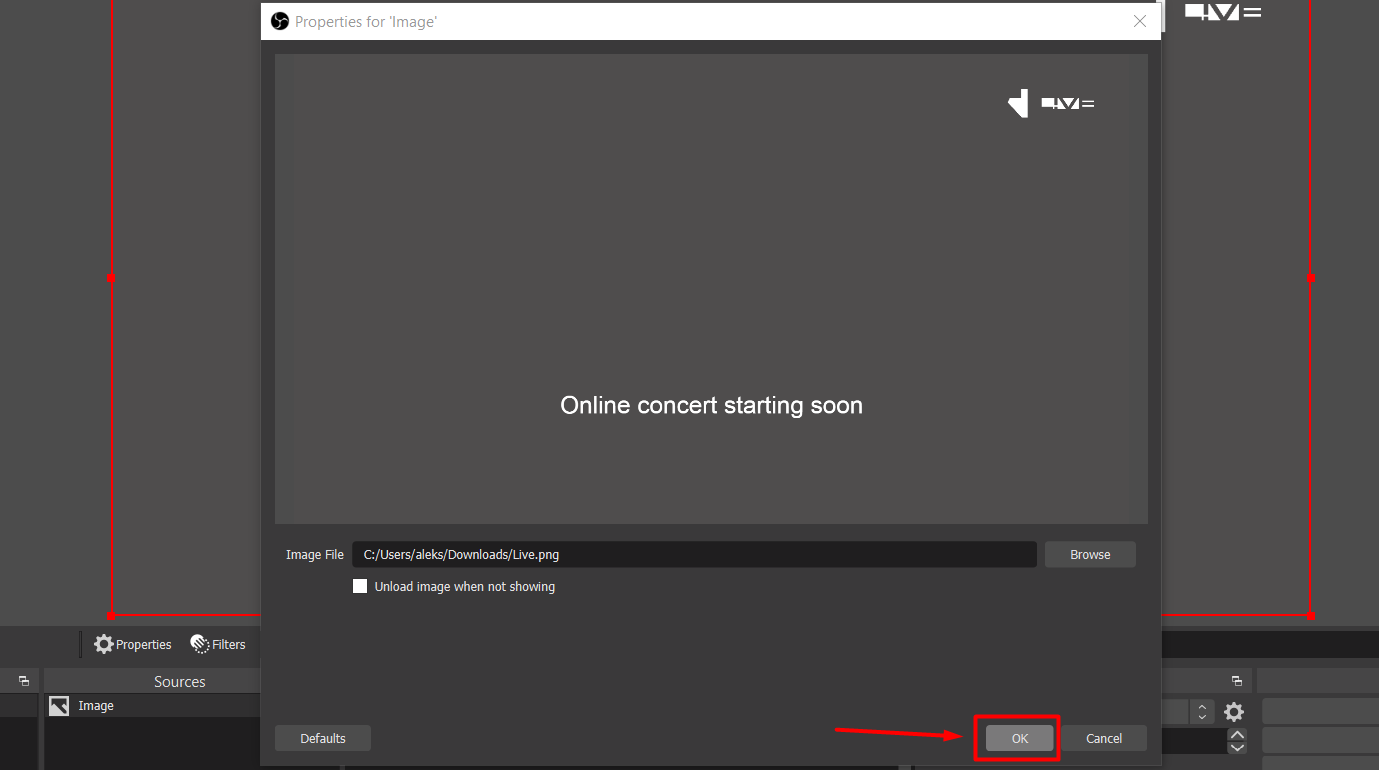Select the 'Image' source row text
The image size is (1379, 770).
point(96,705)
